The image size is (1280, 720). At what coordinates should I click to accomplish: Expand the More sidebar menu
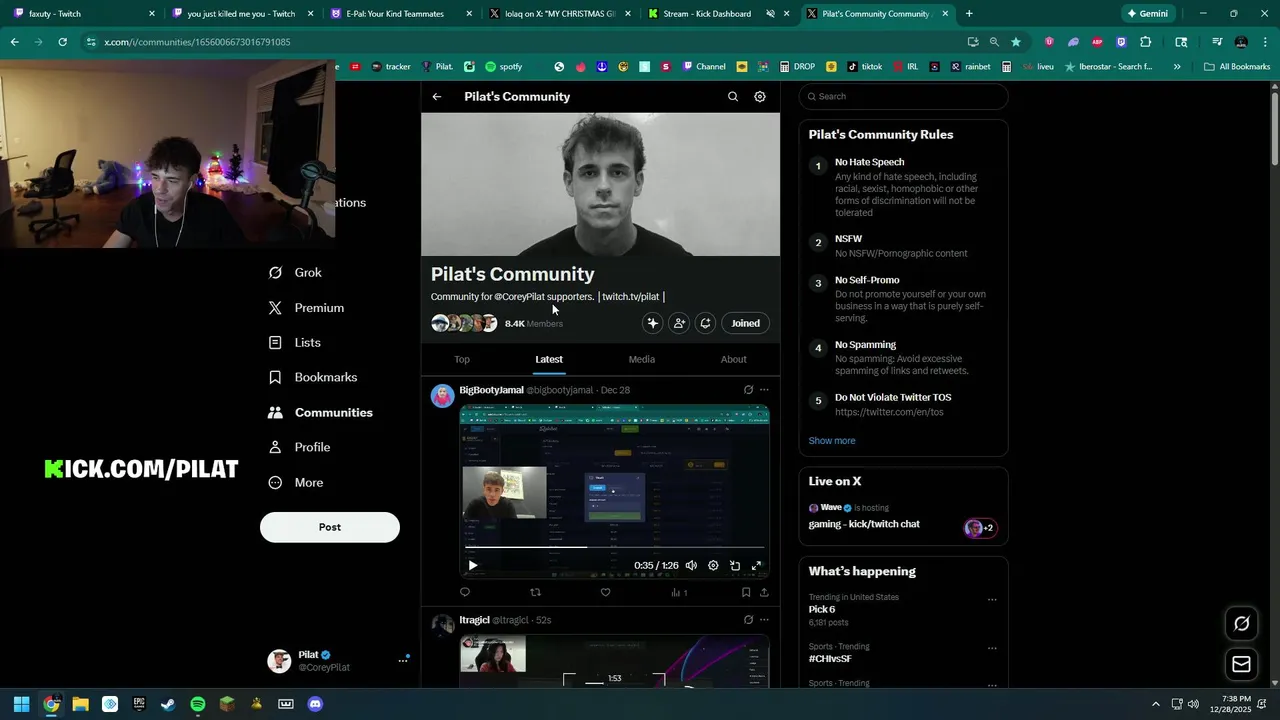click(296, 483)
